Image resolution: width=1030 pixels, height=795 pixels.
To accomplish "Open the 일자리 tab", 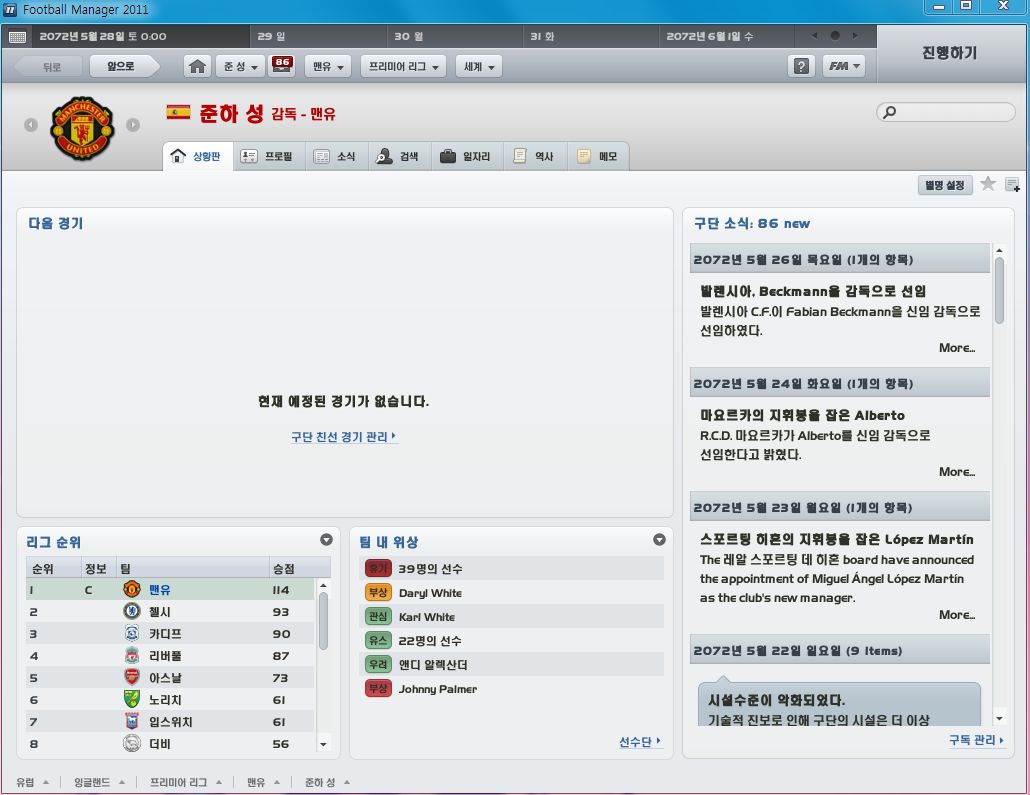I will coord(465,157).
